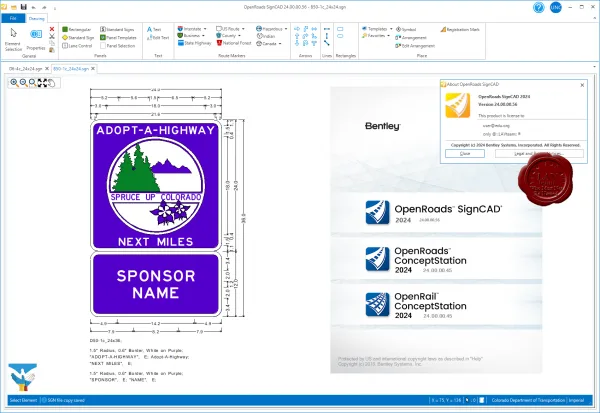
Task: Insert a double-headed horizontal arrow
Action: click(x=314, y=29)
